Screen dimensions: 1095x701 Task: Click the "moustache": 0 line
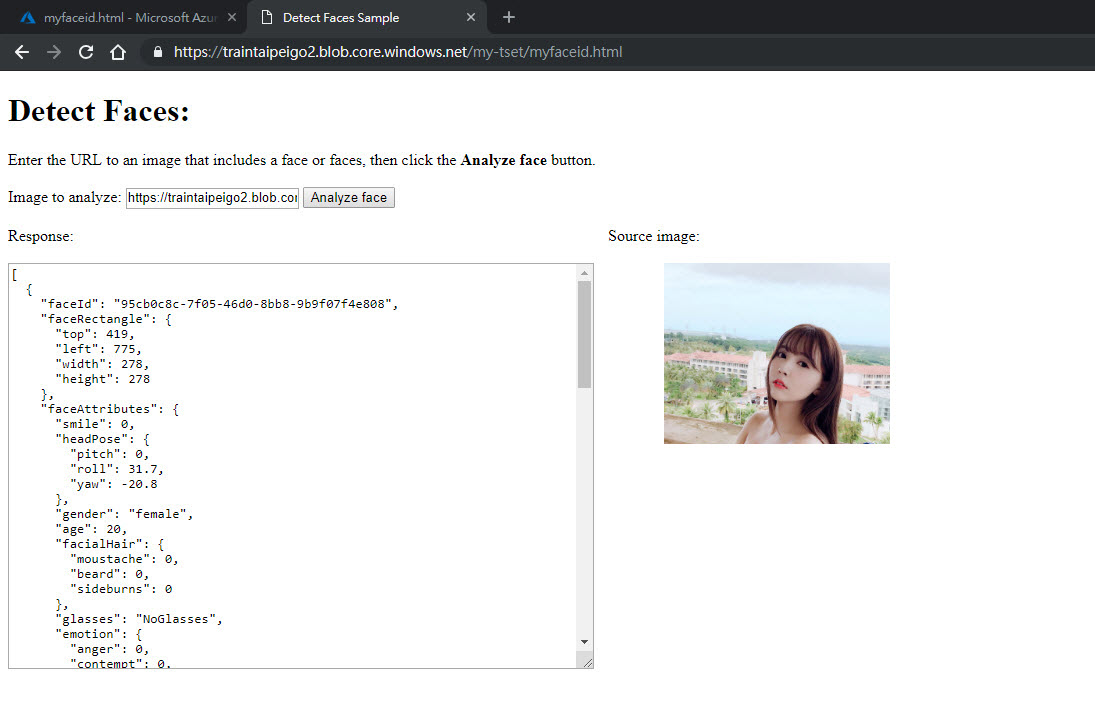(124, 559)
